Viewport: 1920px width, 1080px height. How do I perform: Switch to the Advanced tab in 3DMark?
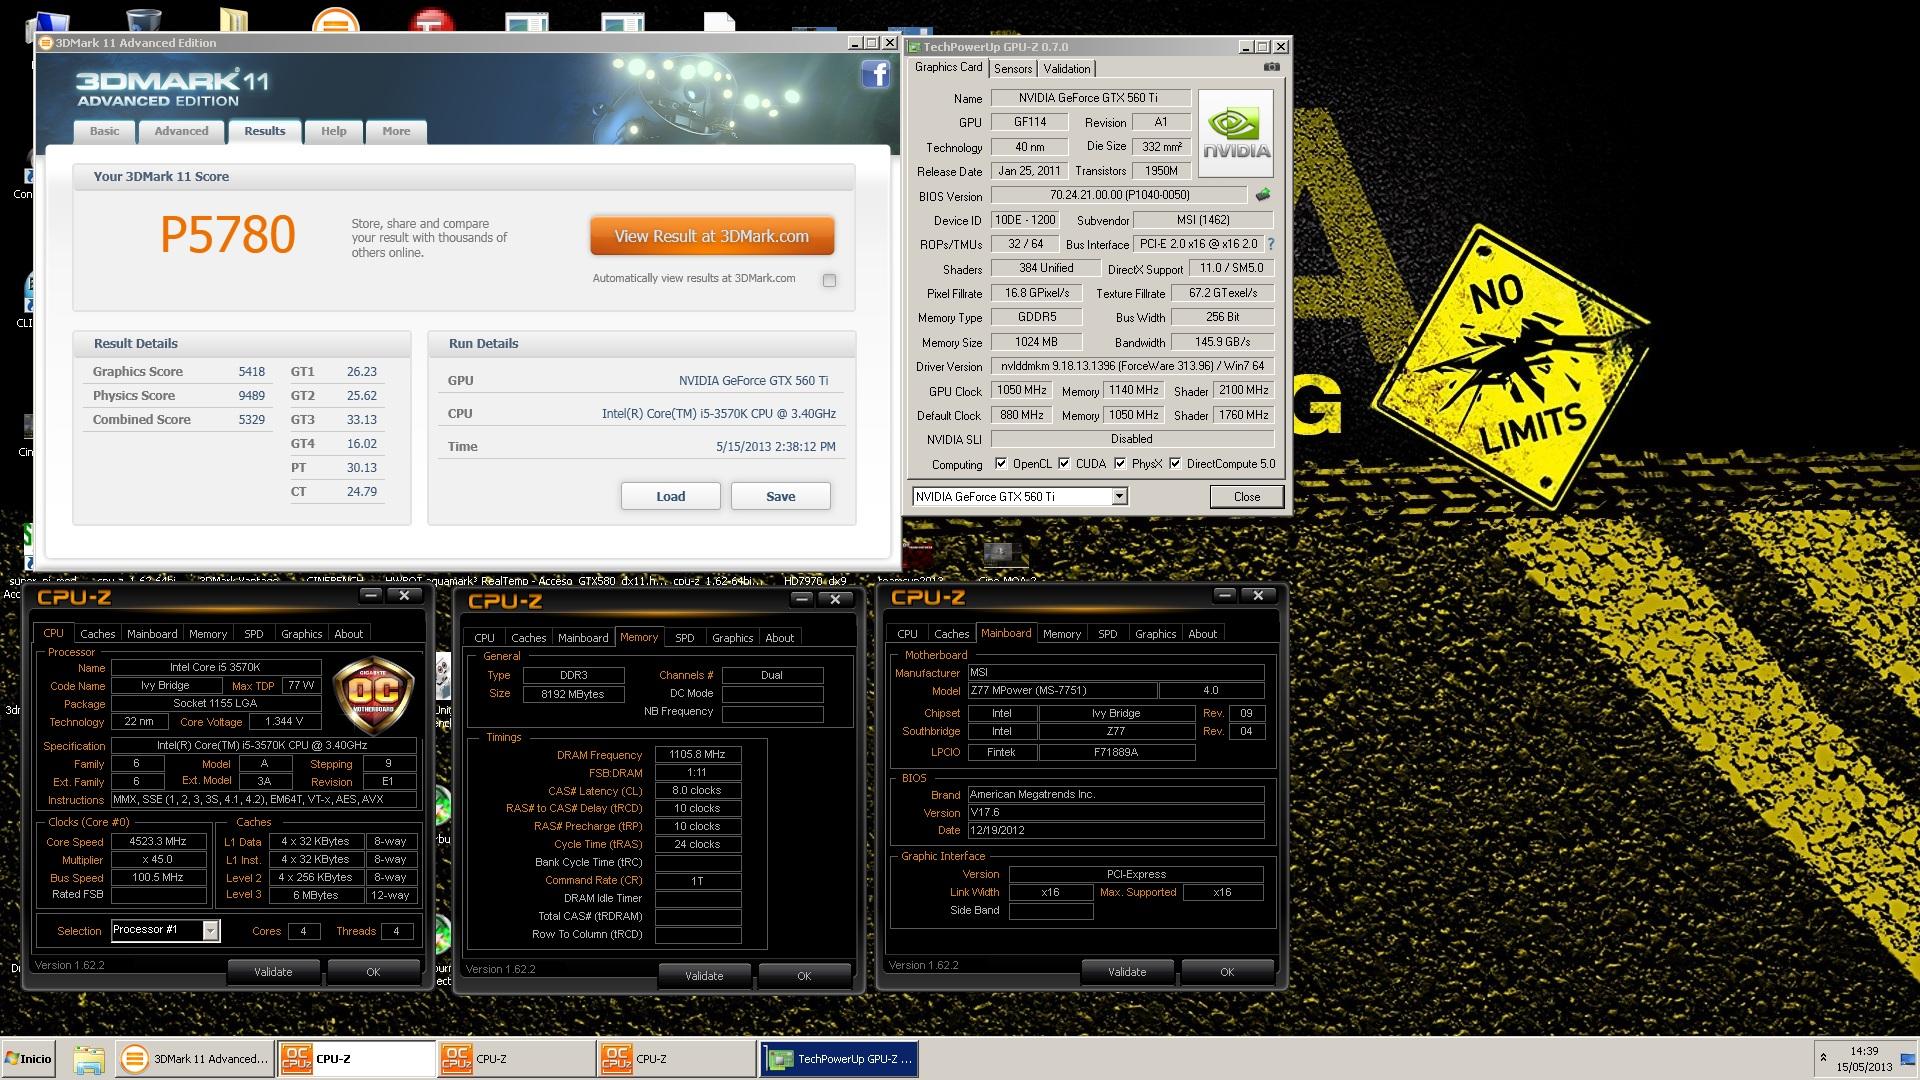point(181,131)
